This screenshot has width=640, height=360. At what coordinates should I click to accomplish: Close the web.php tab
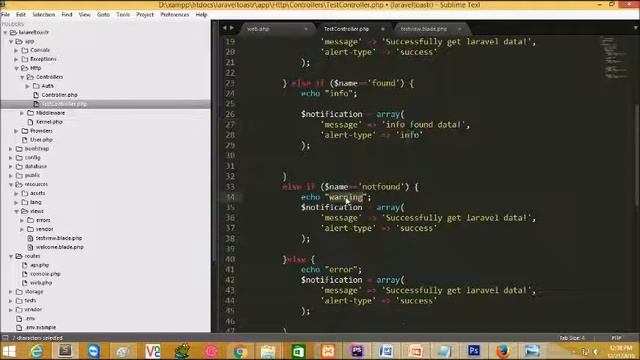306,29
